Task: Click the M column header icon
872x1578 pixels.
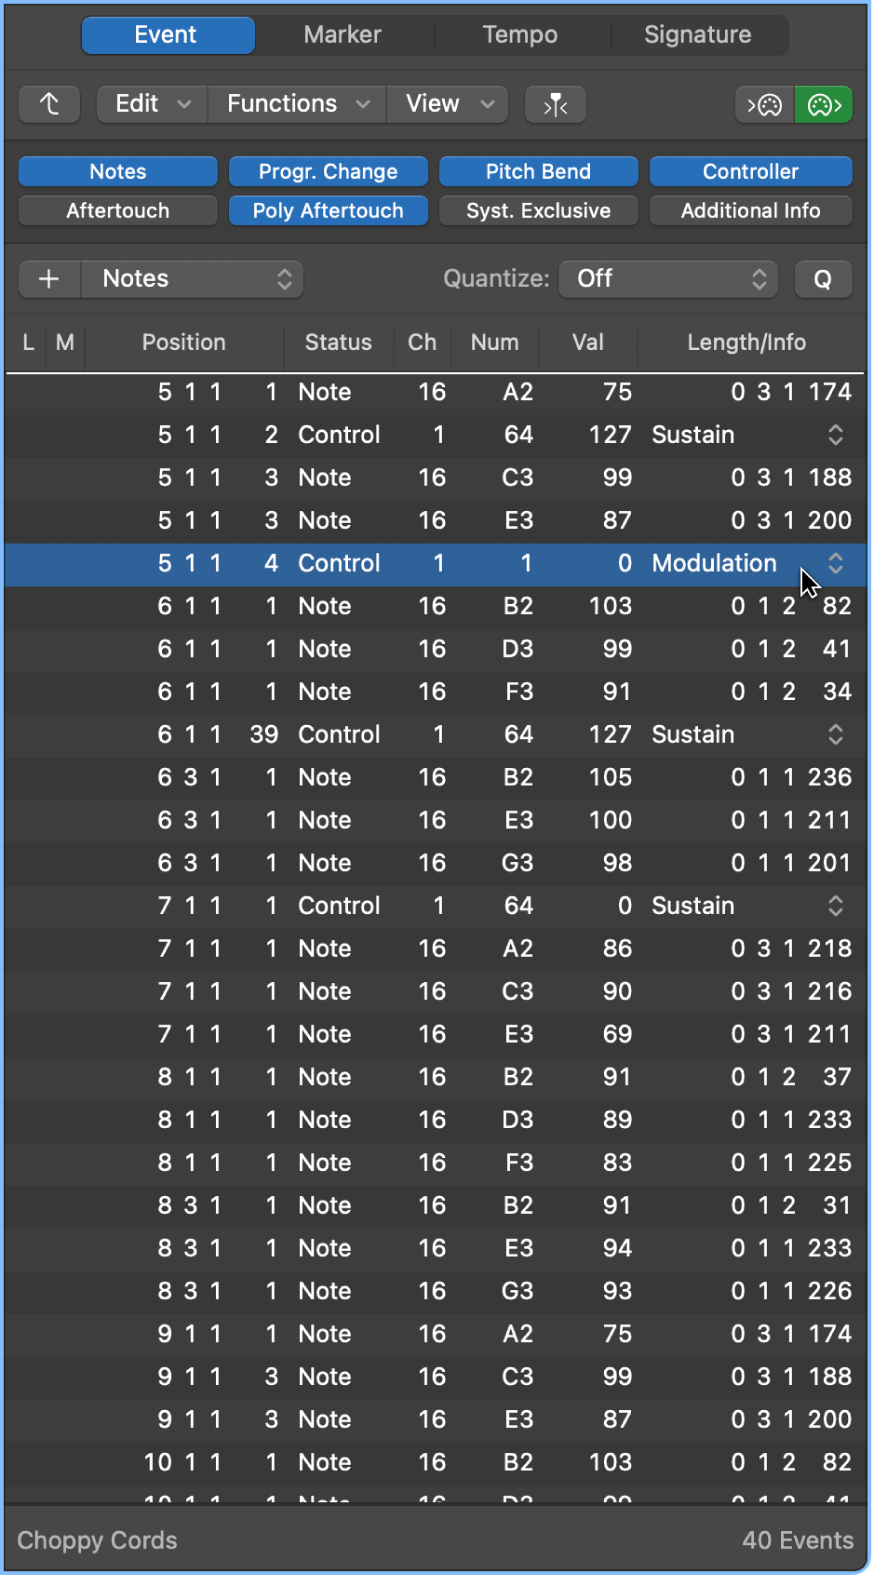Action: coord(65,343)
